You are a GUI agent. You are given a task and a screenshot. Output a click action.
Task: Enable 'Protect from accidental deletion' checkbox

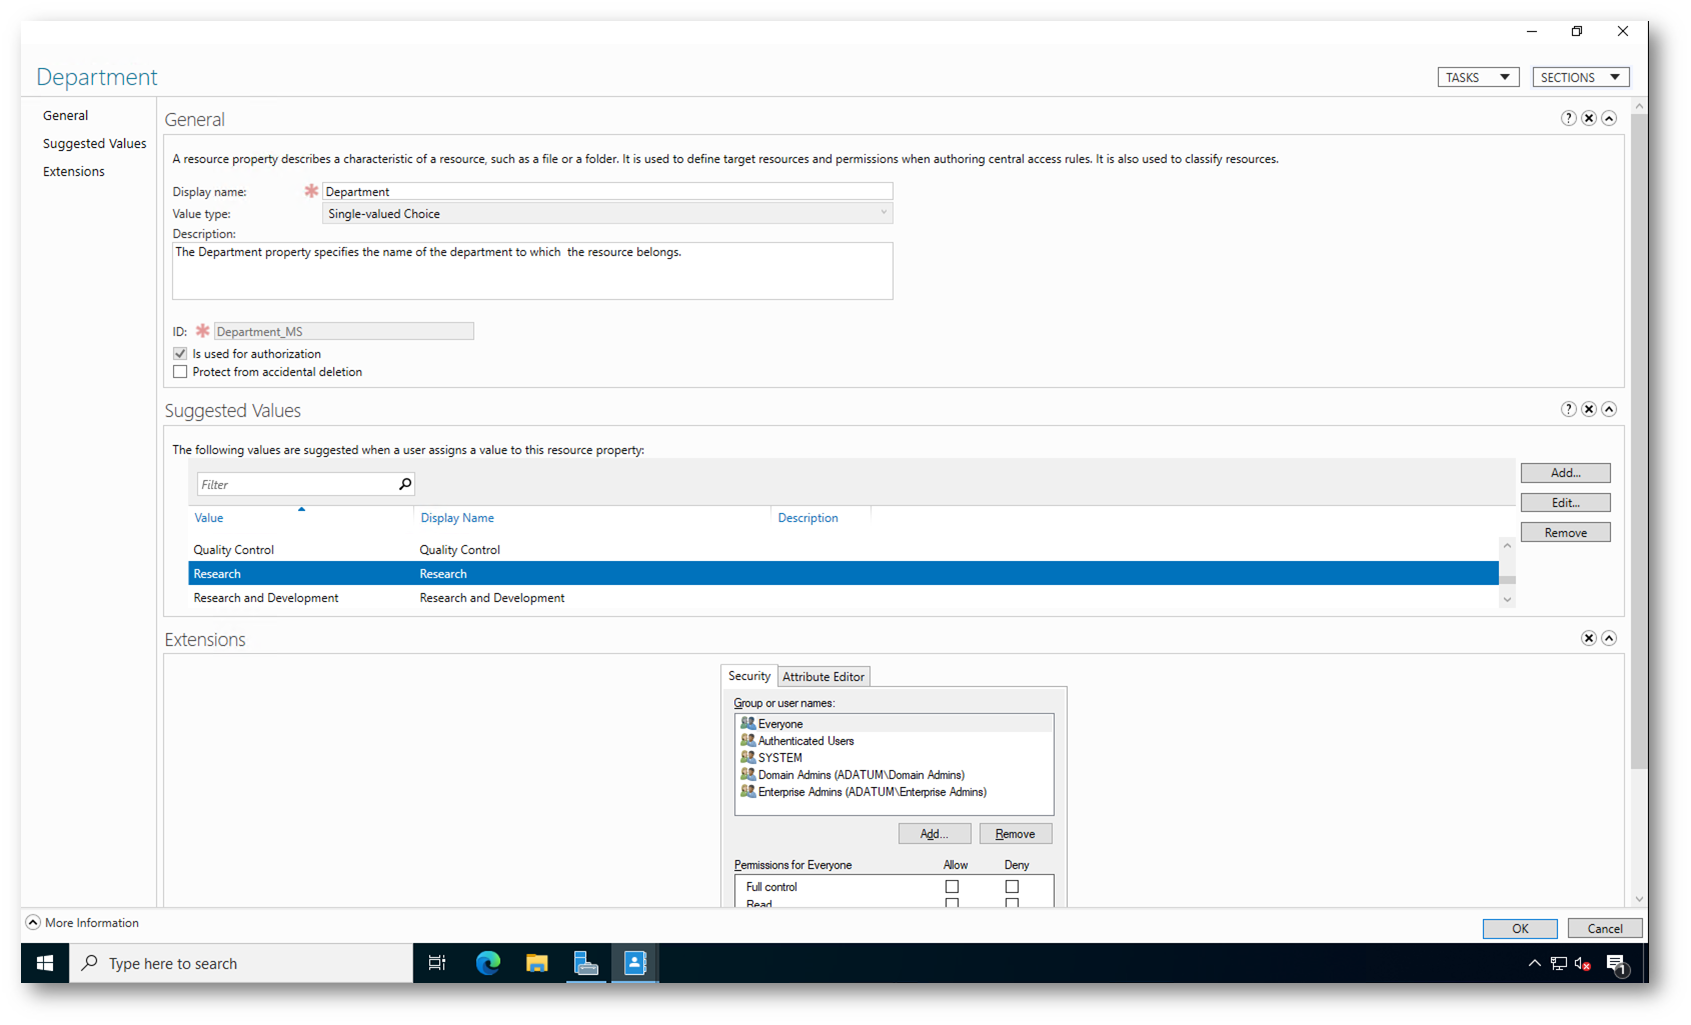[x=180, y=372]
